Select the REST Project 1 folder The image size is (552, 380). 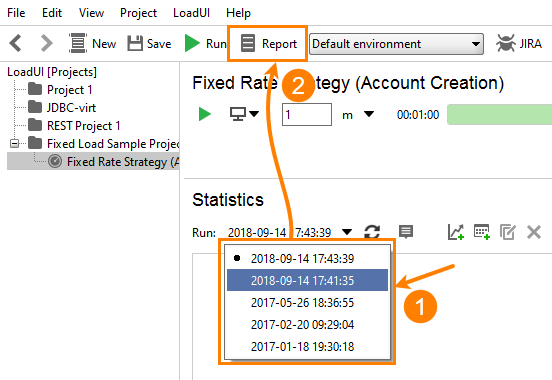point(74,125)
